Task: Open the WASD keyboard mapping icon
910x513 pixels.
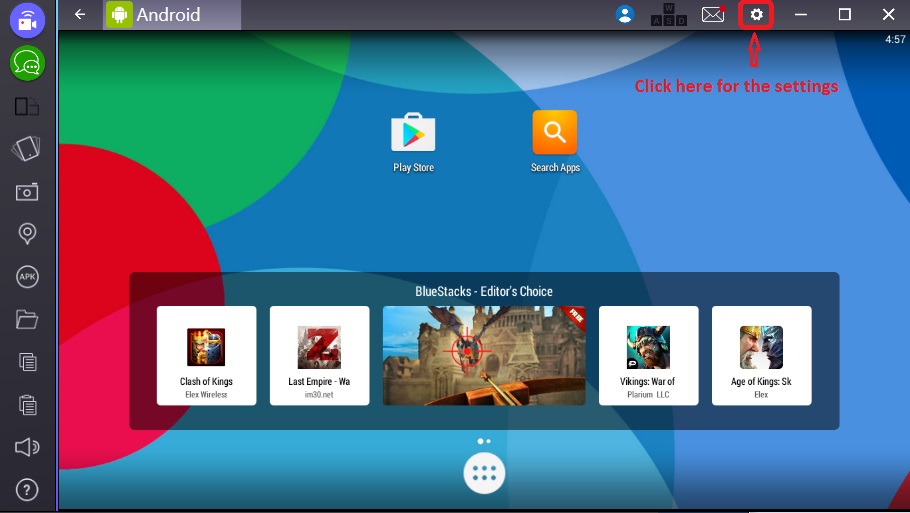Action: (x=669, y=15)
